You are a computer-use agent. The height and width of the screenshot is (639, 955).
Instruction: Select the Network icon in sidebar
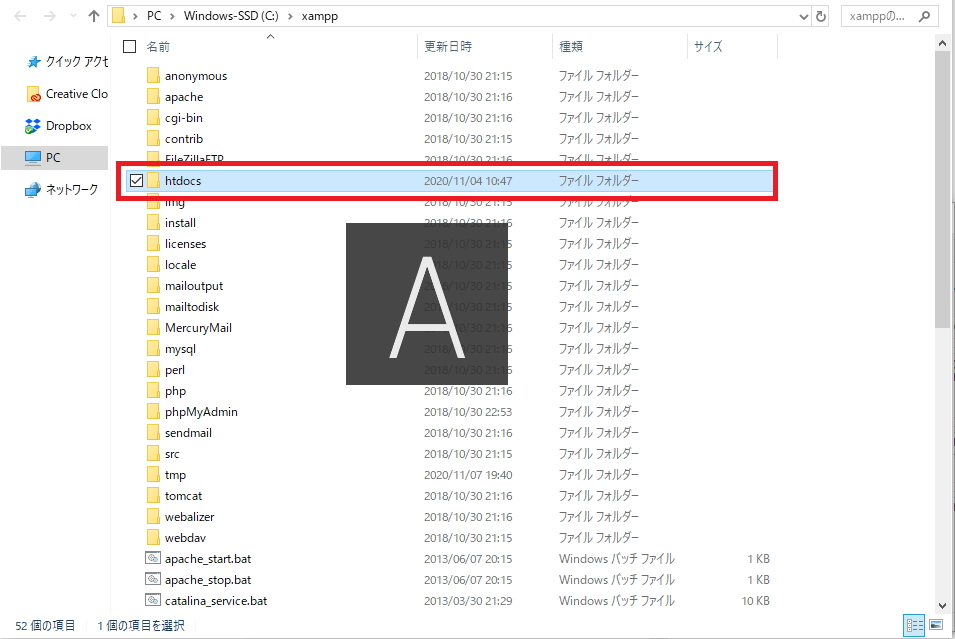pos(33,189)
